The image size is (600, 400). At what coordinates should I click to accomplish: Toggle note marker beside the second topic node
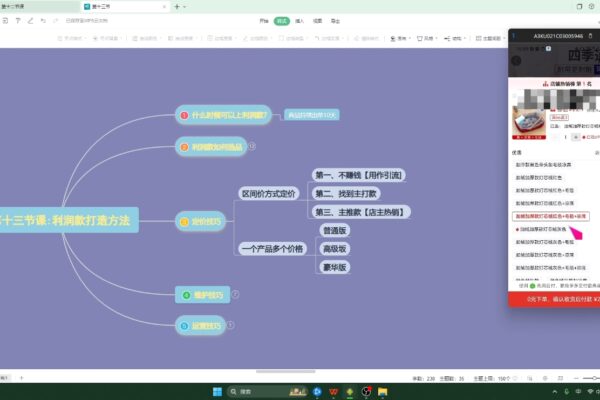tap(252, 146)
